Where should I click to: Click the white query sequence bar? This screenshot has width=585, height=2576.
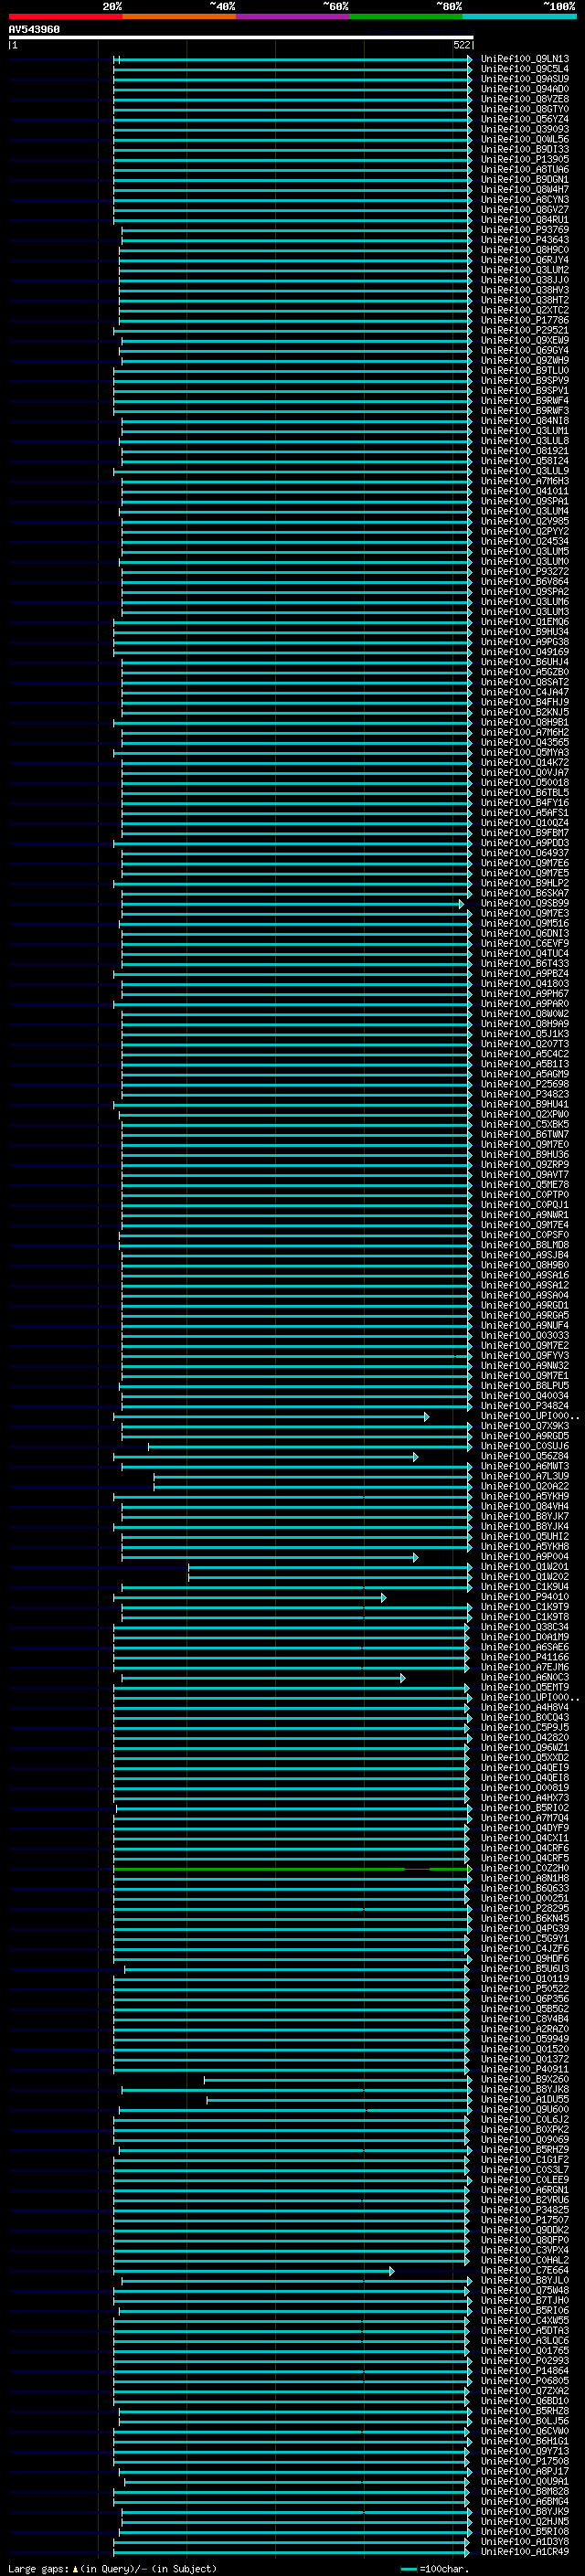coord(241,38)
